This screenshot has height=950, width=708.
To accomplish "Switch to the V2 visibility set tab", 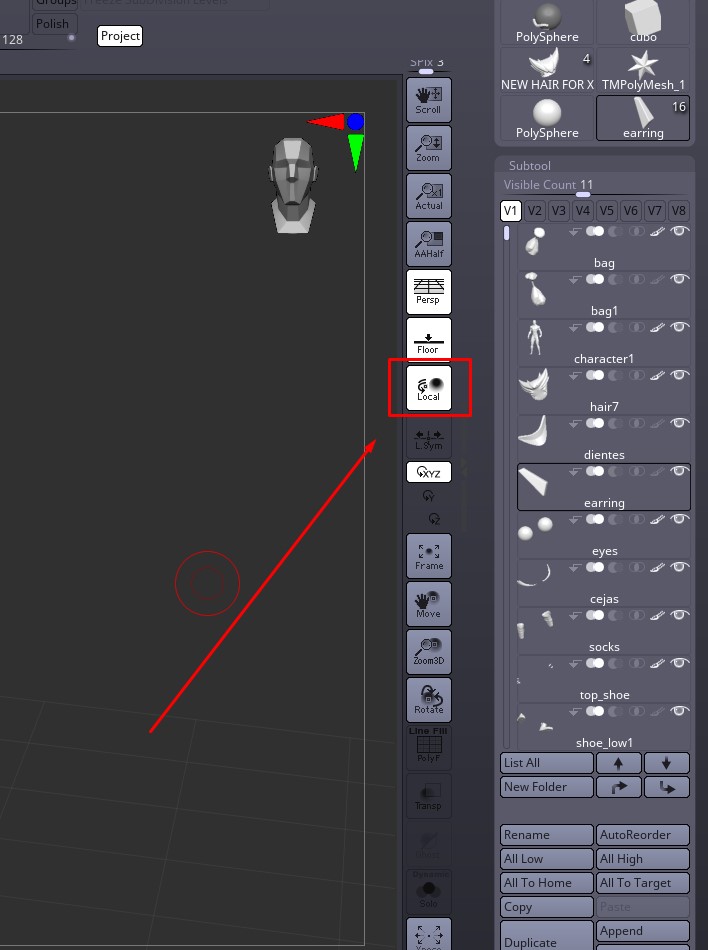I will click(x=534, y=211).
